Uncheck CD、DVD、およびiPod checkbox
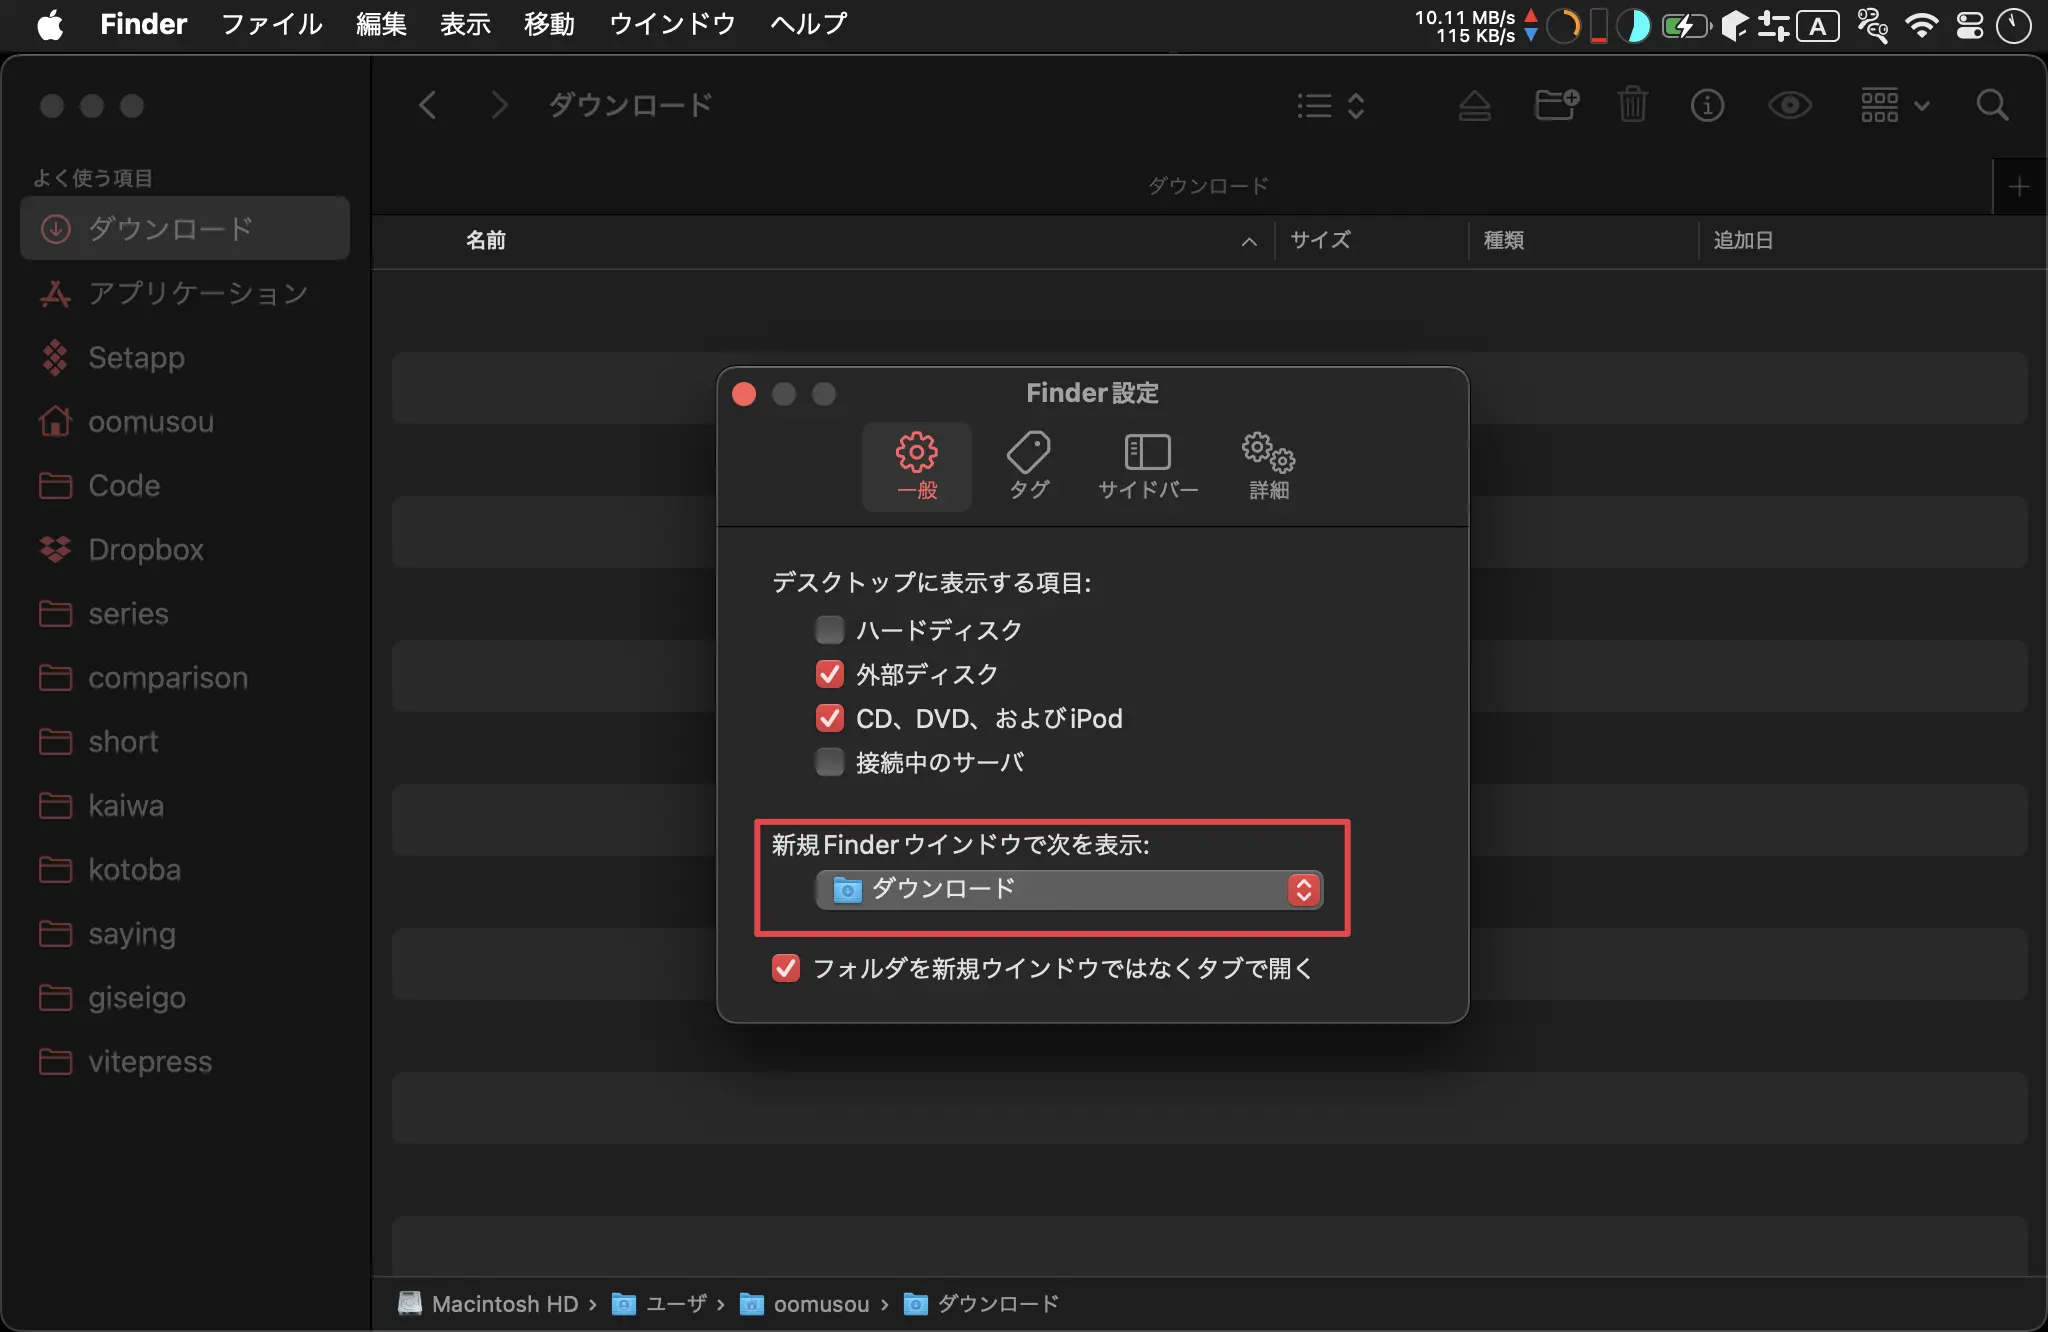Image resolution: width=2048 pixels, height=1332 pixels. 829,718
